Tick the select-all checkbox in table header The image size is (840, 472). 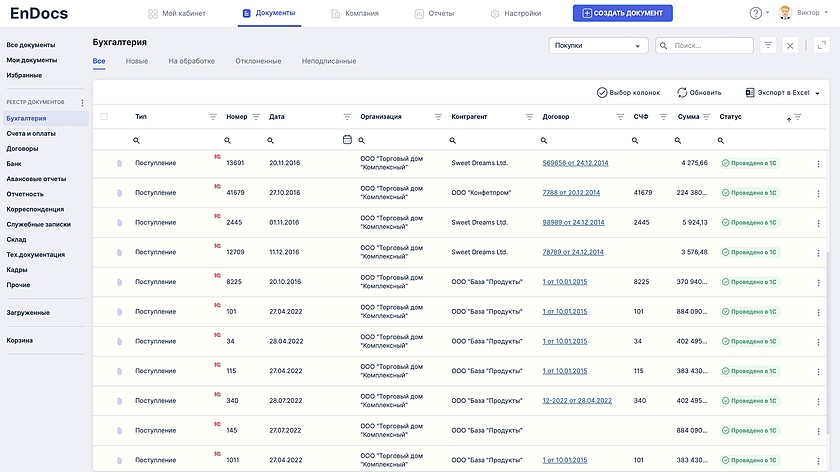click(x=104, y=117)
